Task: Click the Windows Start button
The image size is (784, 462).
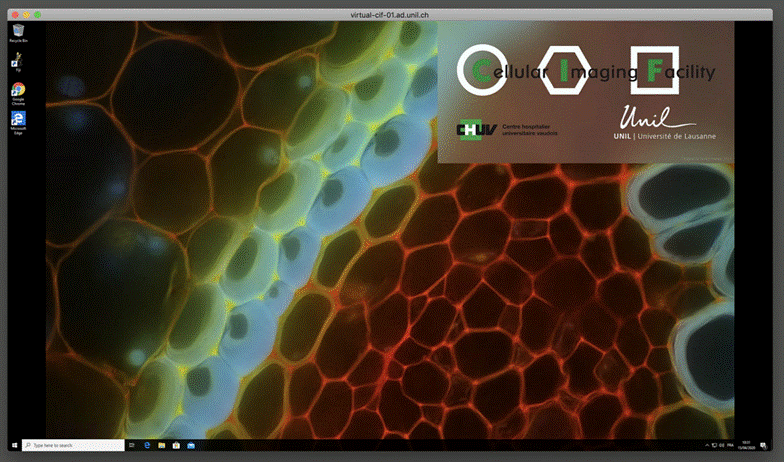Action: pyautogui.click(x=14, y=445)
